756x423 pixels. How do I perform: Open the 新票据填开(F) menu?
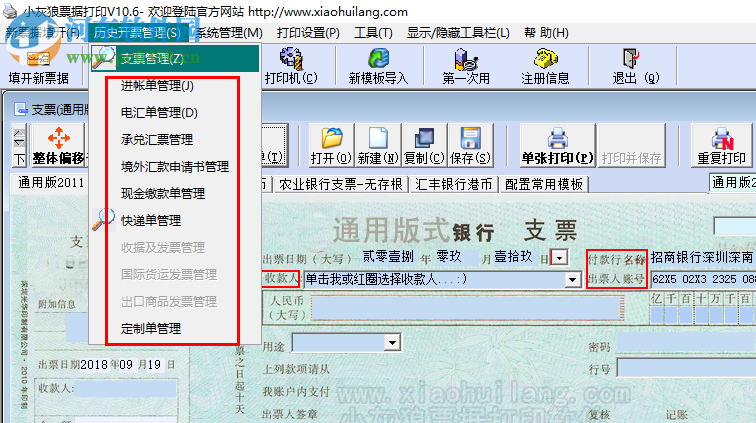42,33
